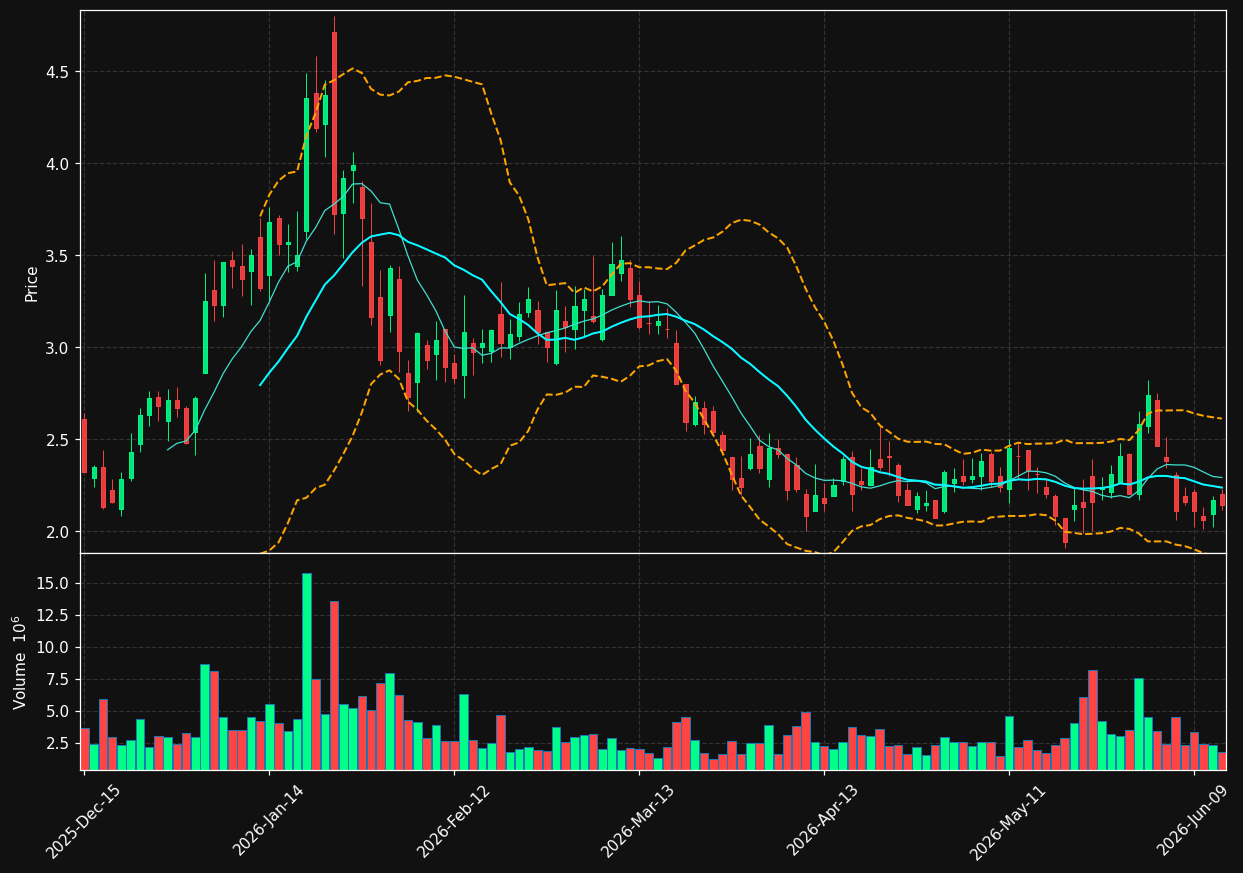
Task: Click the 2026-Jun-09 date label
Action: pyautogui.click(x=1192, y=821)
